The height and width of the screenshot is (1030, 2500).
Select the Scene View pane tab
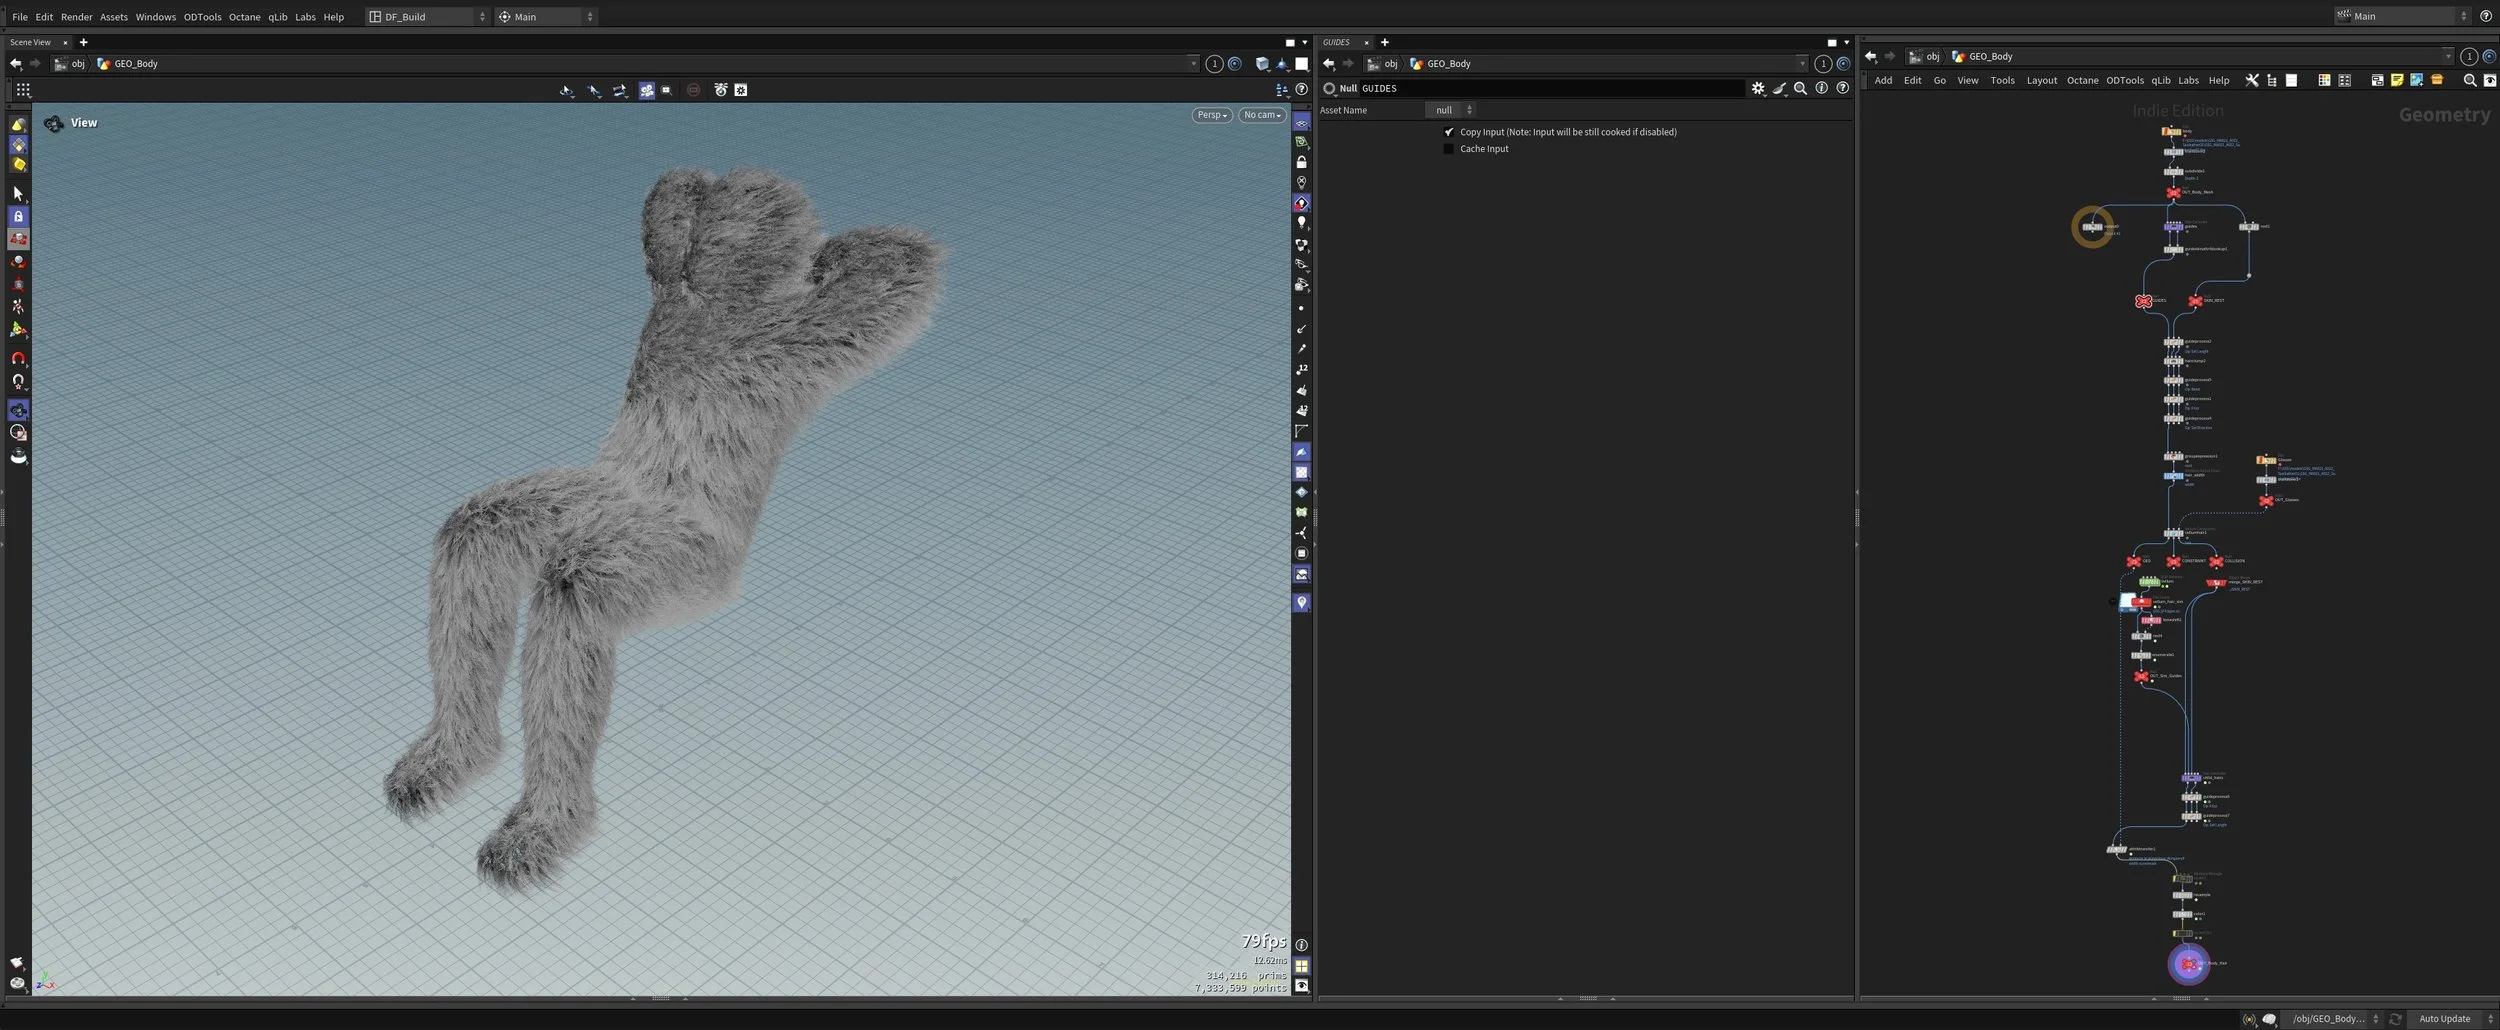click(x=30, y=42)
